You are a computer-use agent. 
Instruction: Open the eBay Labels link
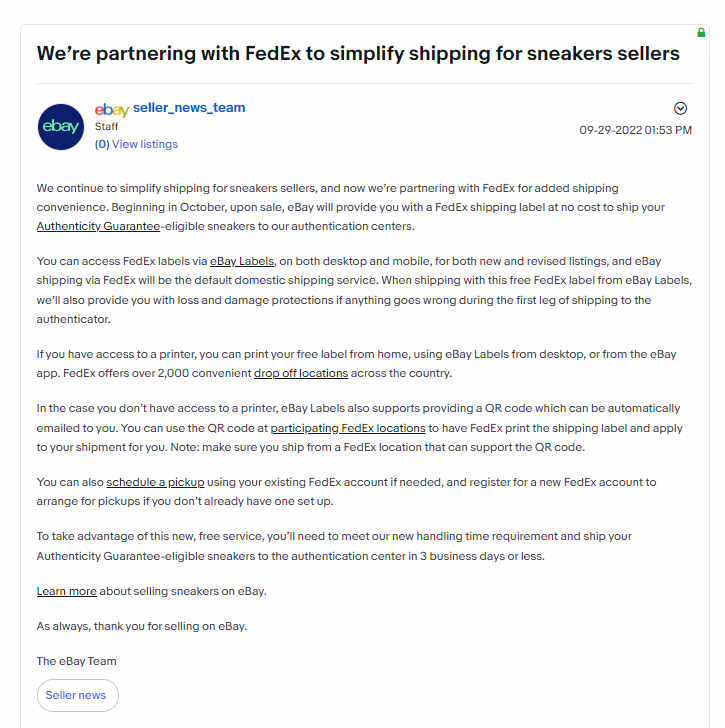click(242, 261)
